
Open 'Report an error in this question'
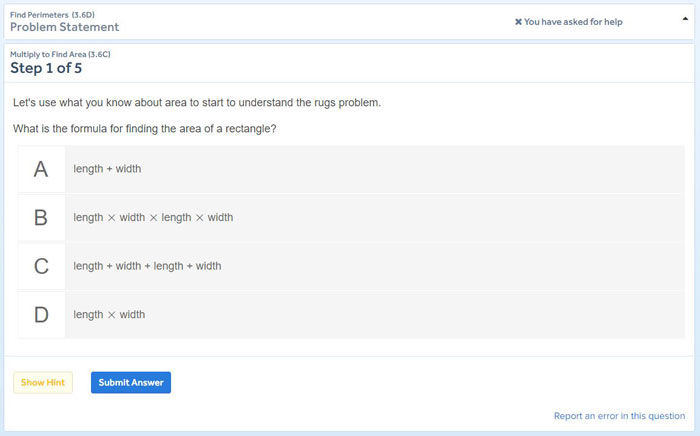click(619, 416)
